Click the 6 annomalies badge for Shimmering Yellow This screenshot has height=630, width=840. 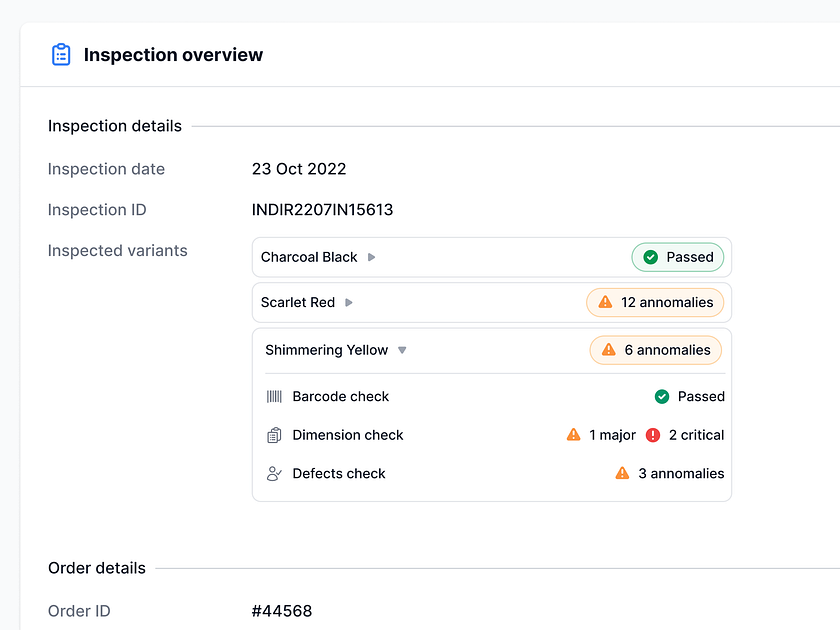657,350
